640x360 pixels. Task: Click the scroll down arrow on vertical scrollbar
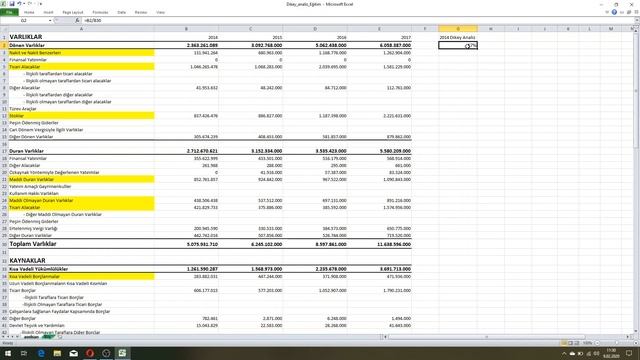coord(636,331)
